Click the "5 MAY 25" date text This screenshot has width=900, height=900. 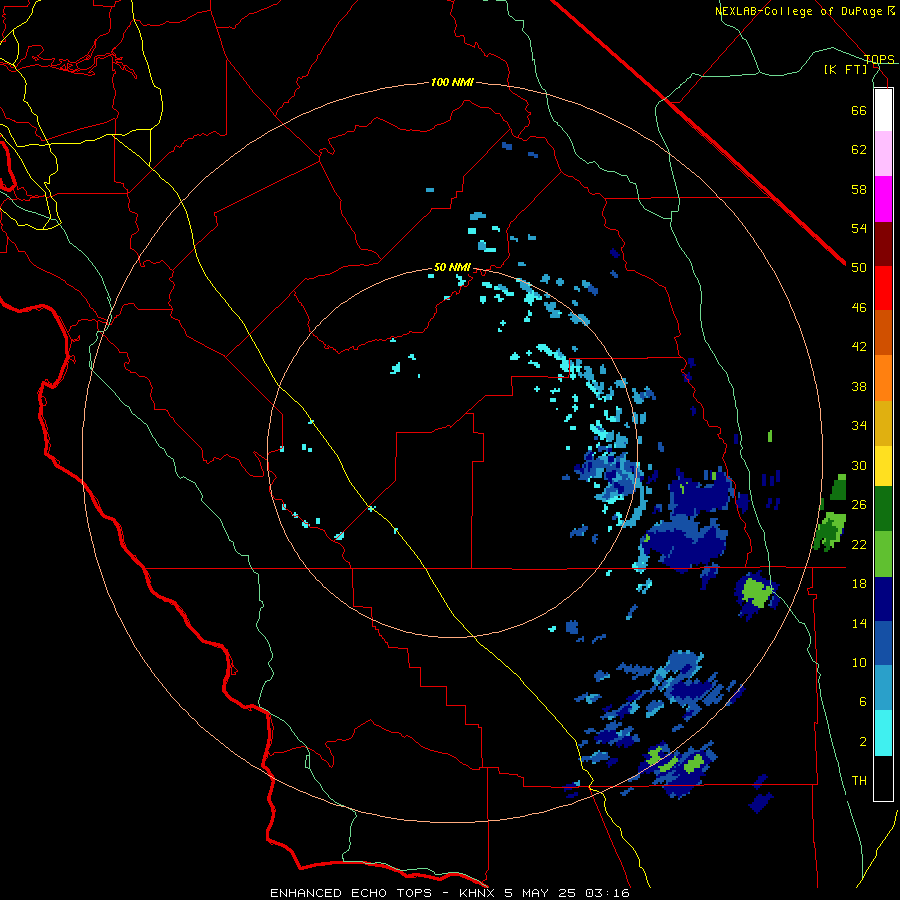tap(540, 893)
